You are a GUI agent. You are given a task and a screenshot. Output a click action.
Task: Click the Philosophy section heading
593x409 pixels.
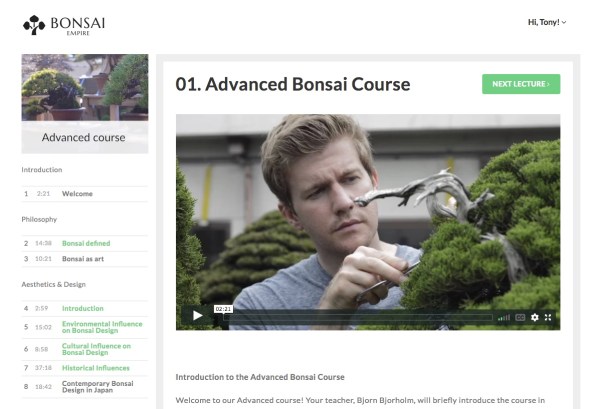[39, 219]
